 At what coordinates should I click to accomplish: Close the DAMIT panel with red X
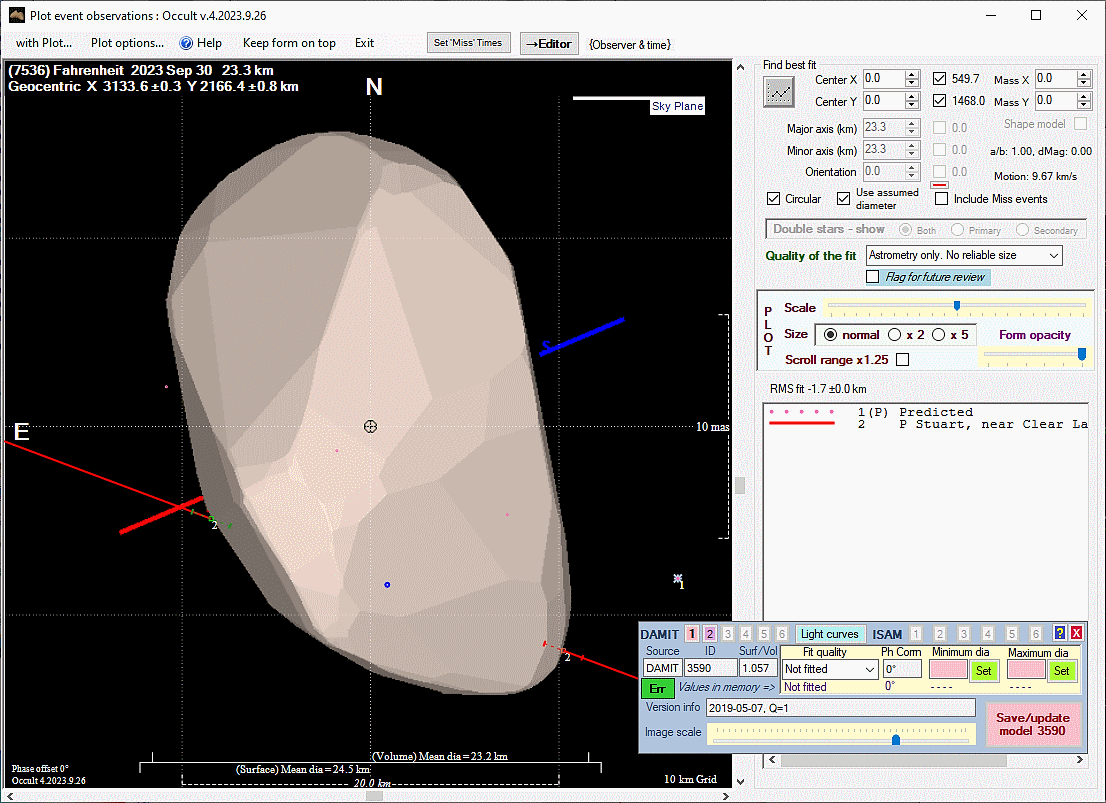[x=1076, y=634]
